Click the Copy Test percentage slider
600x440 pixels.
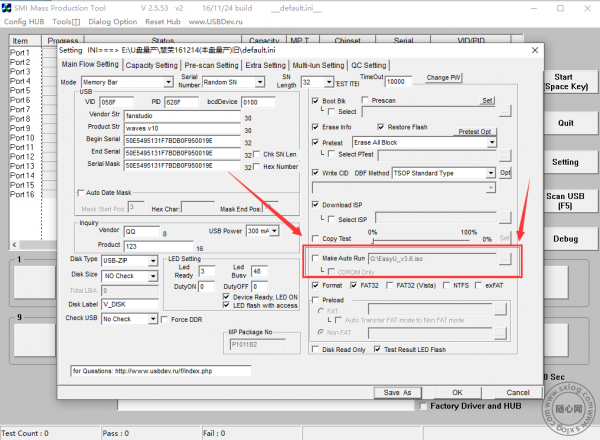(x=421, y=240)
